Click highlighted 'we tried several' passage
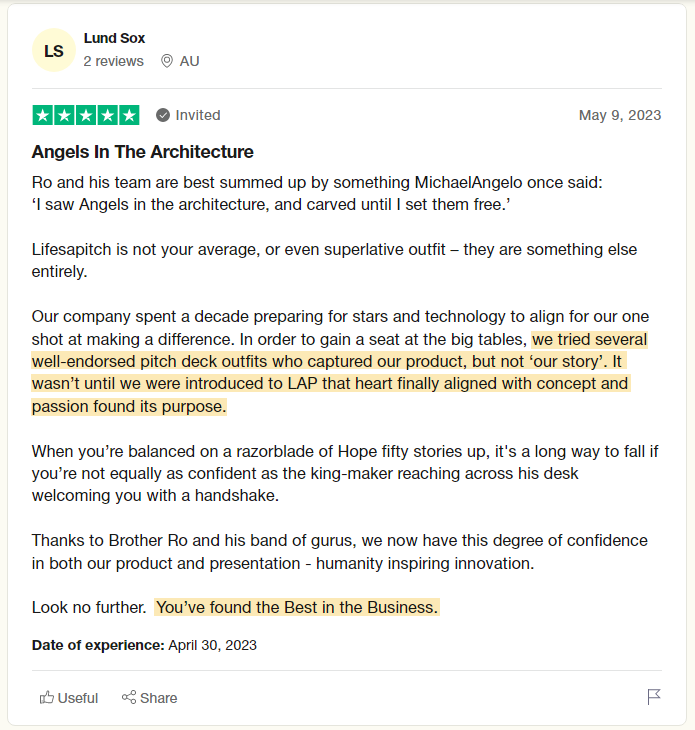Viewport: 695px width, 730px height. click(x=589, y=338)
